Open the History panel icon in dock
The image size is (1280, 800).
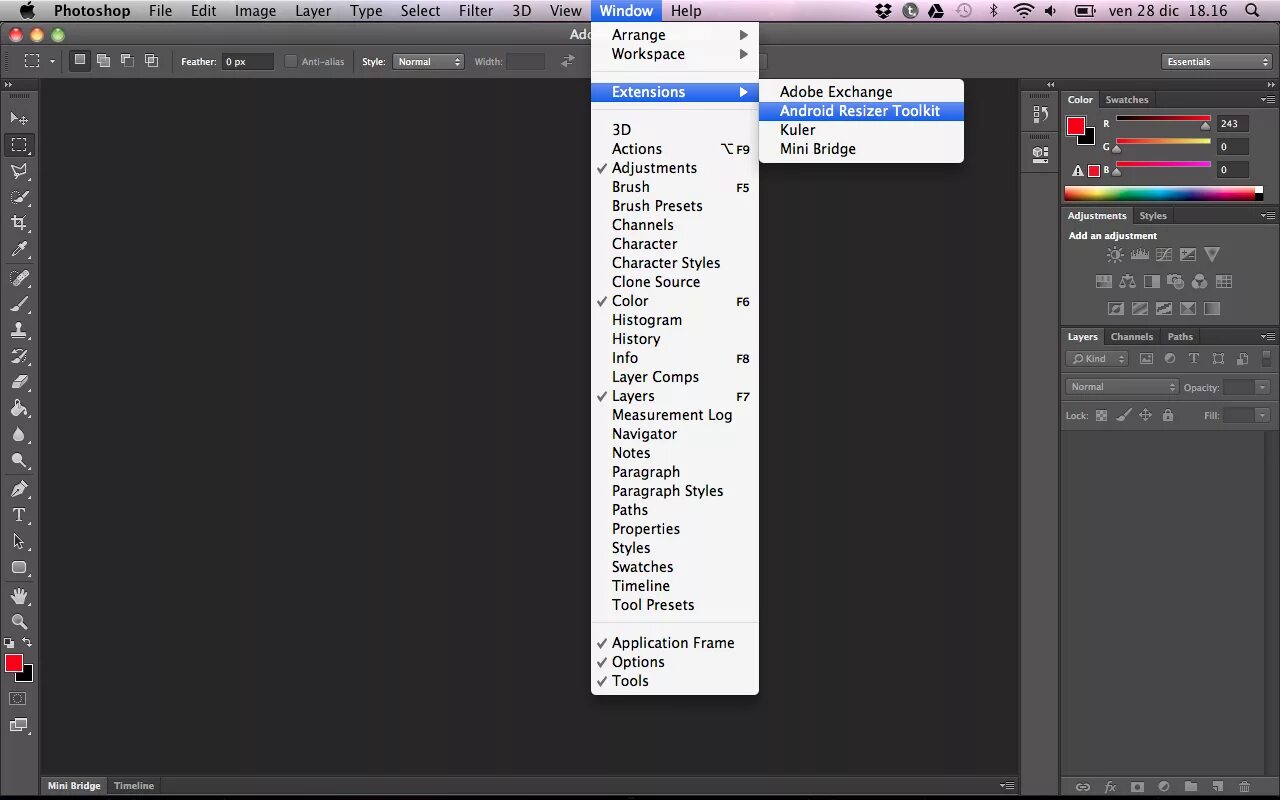click(x=1040, y=115)
